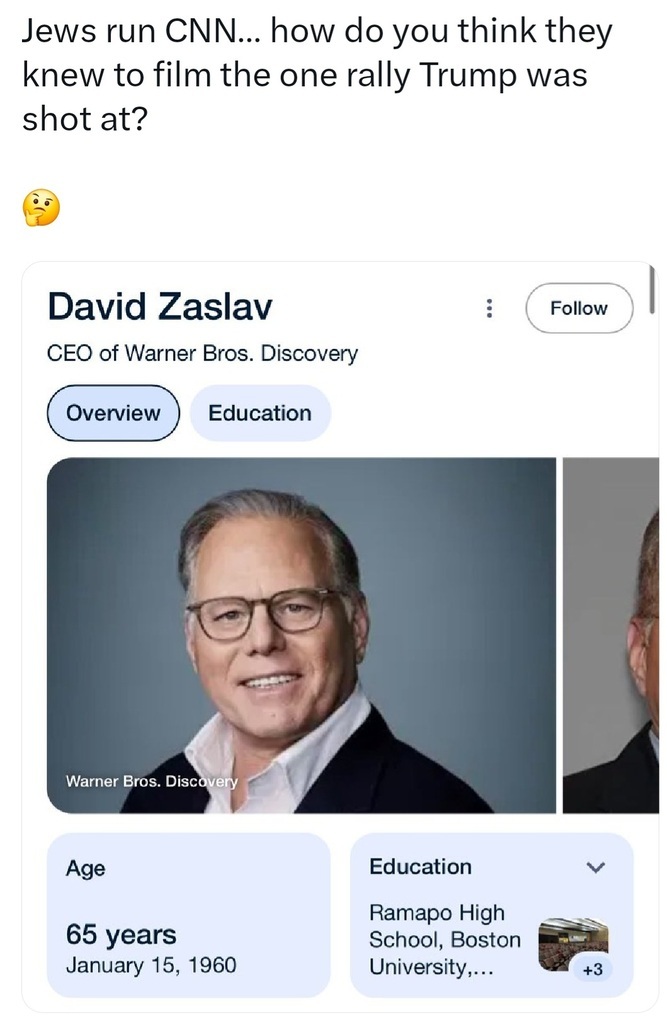Click the Warner Bros. Discovery photo credit
667x1024 pixels.
(152, 780)
